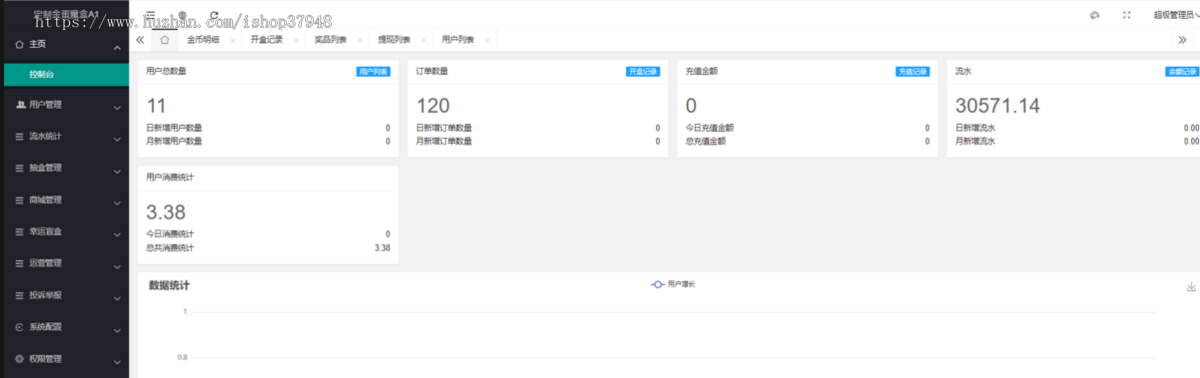Expand the 流水统计 menu chevron
Image resolution: width=1200 pixels, height=378 pixels.
pyautogui.click(x=116, y=139)
